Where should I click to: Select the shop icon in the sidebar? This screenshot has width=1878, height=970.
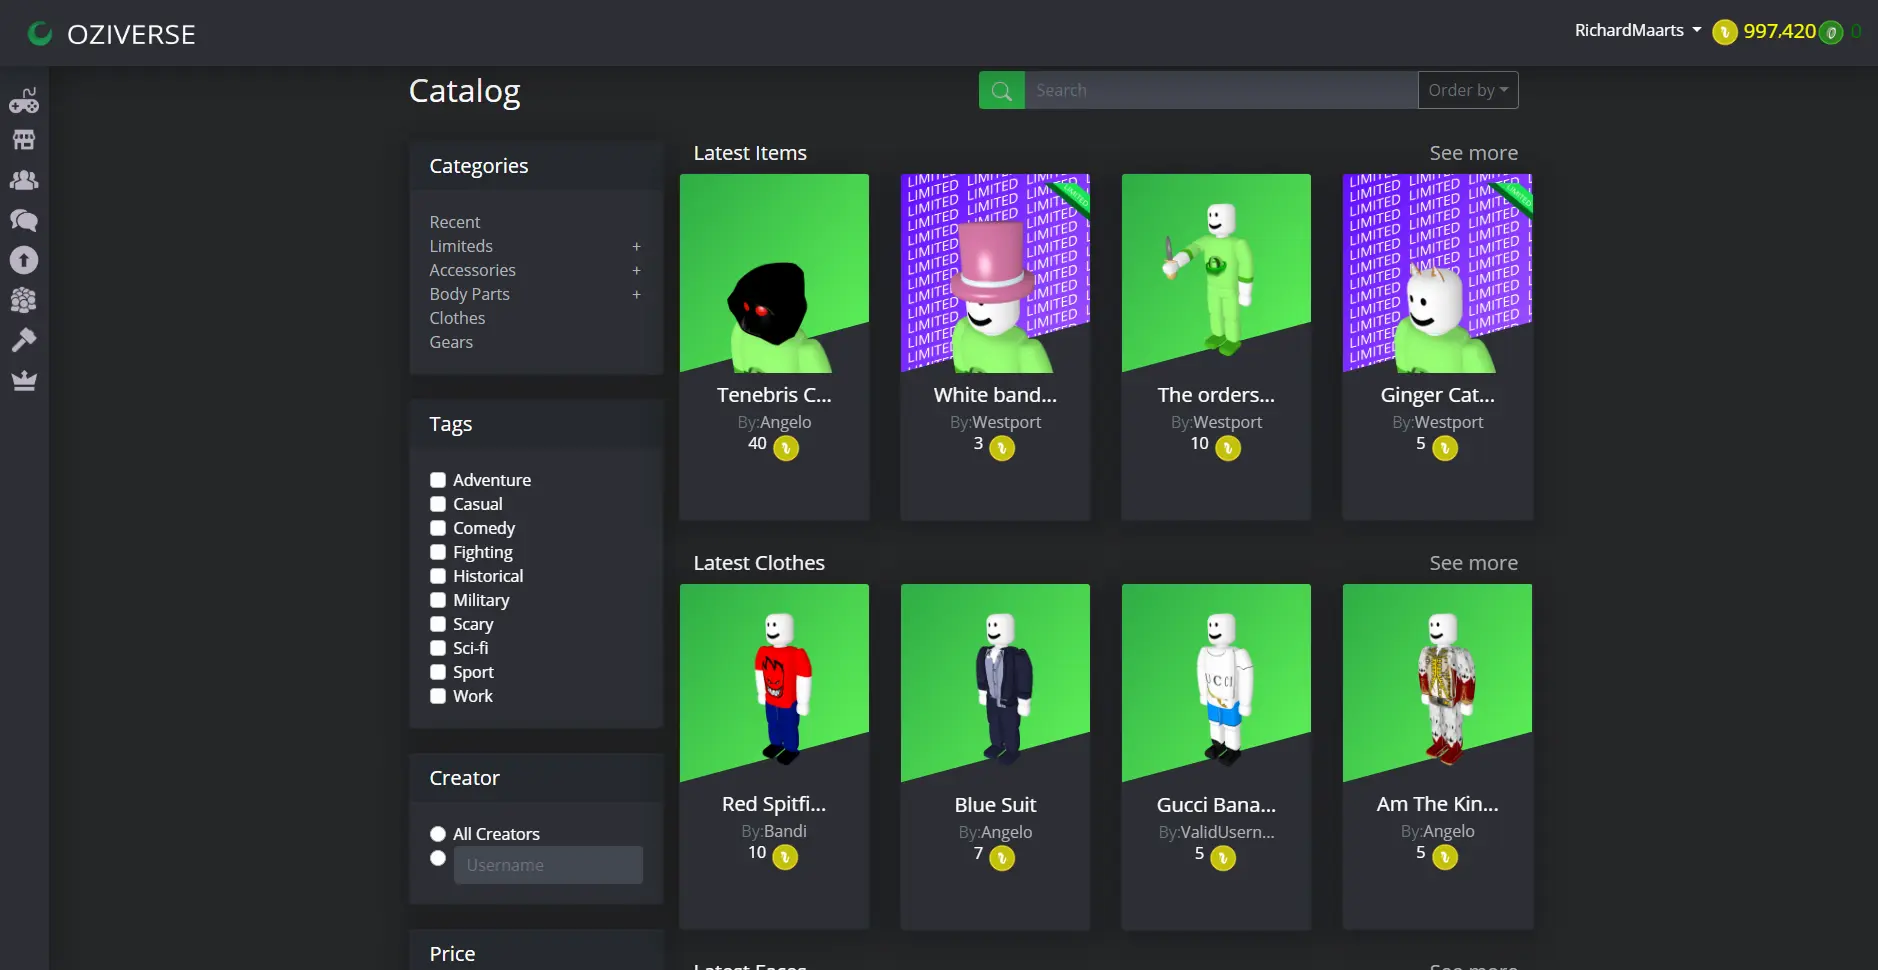(24, 139)
